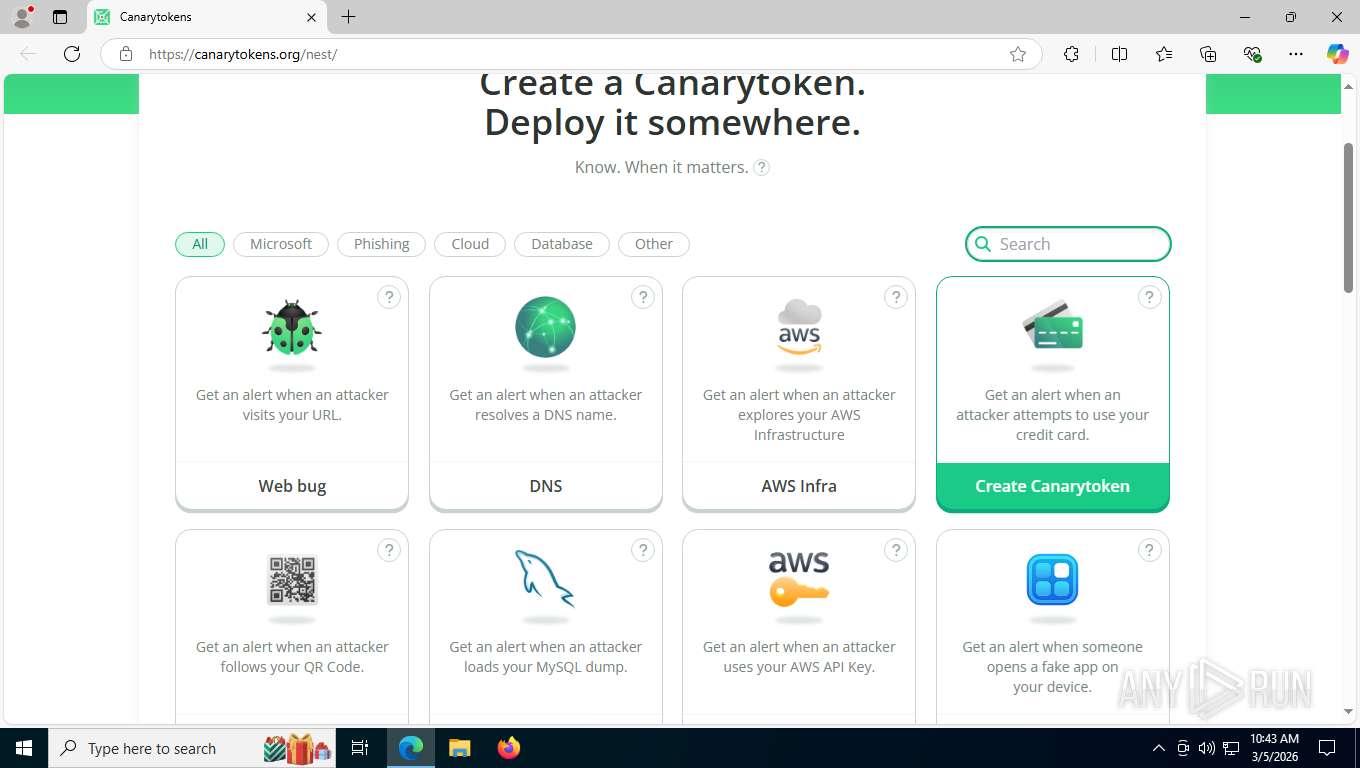The image size is (1360, 768).
Task: Click the QR Code token icon
Action: [x=292, y=580]
